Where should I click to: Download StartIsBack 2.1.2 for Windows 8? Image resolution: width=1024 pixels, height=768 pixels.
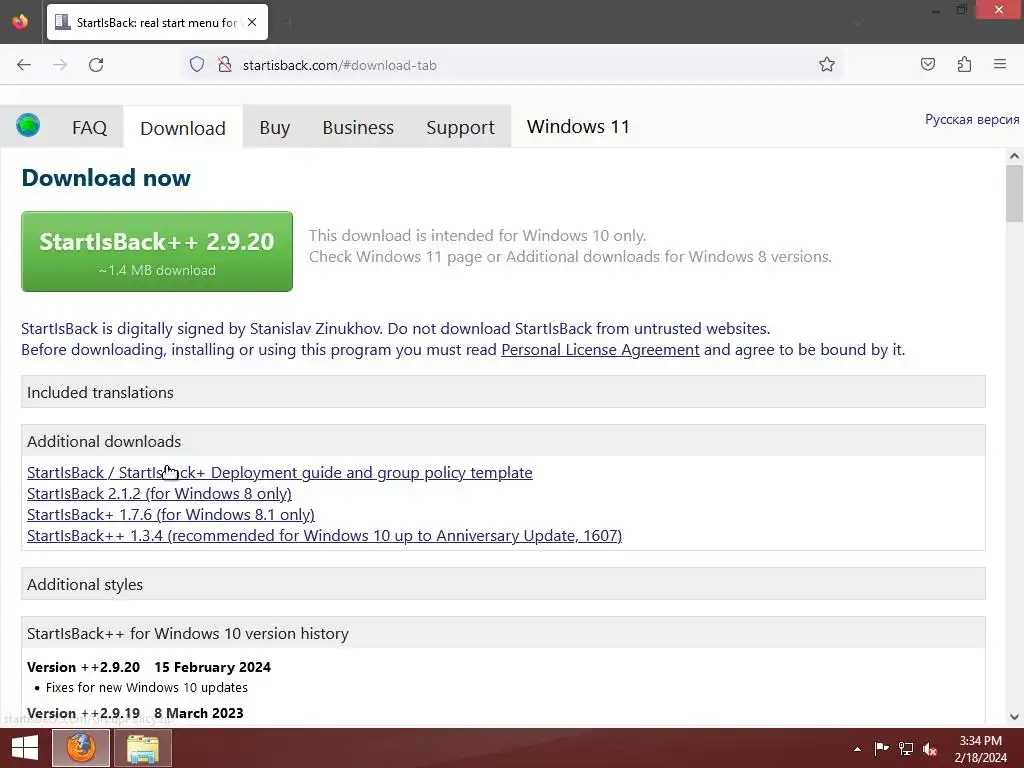159,494
